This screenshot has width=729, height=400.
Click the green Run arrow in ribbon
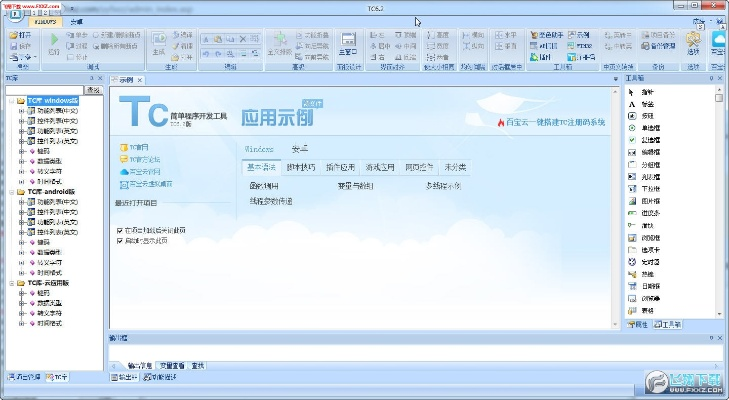(53, 38)
